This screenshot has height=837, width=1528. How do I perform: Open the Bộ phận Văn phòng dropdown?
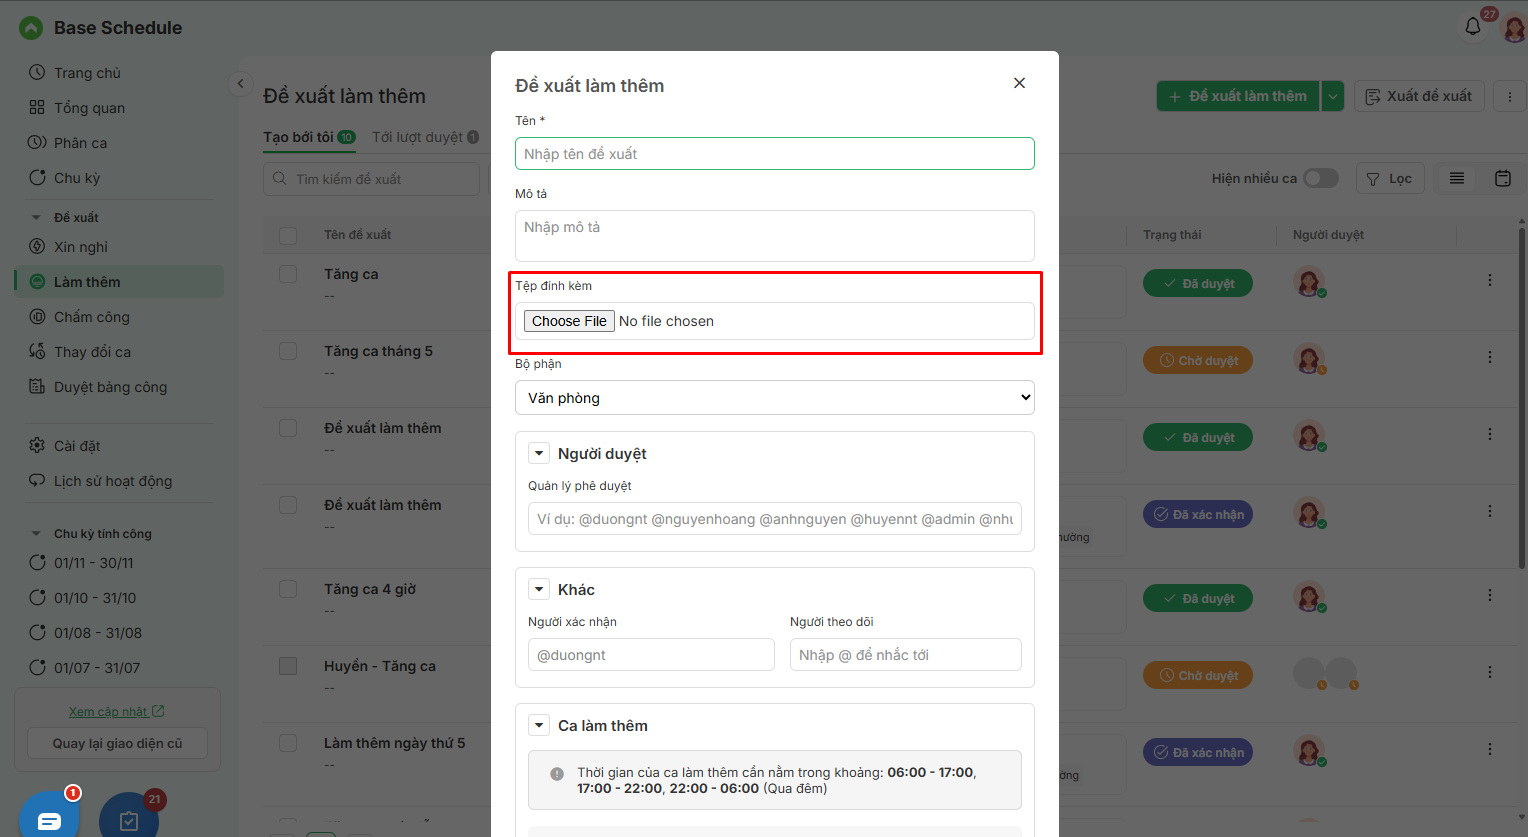pyautogui.click(x=774, y=398)
